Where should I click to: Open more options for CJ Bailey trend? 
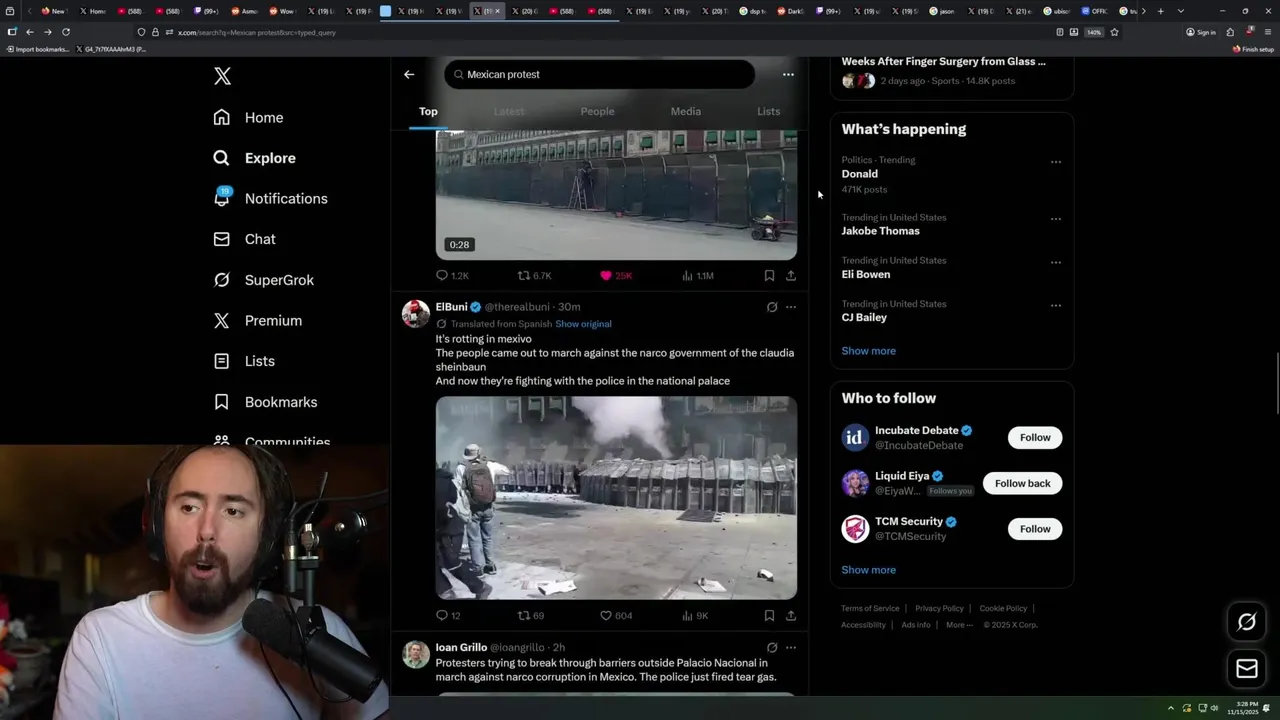tap(1055, 305)
